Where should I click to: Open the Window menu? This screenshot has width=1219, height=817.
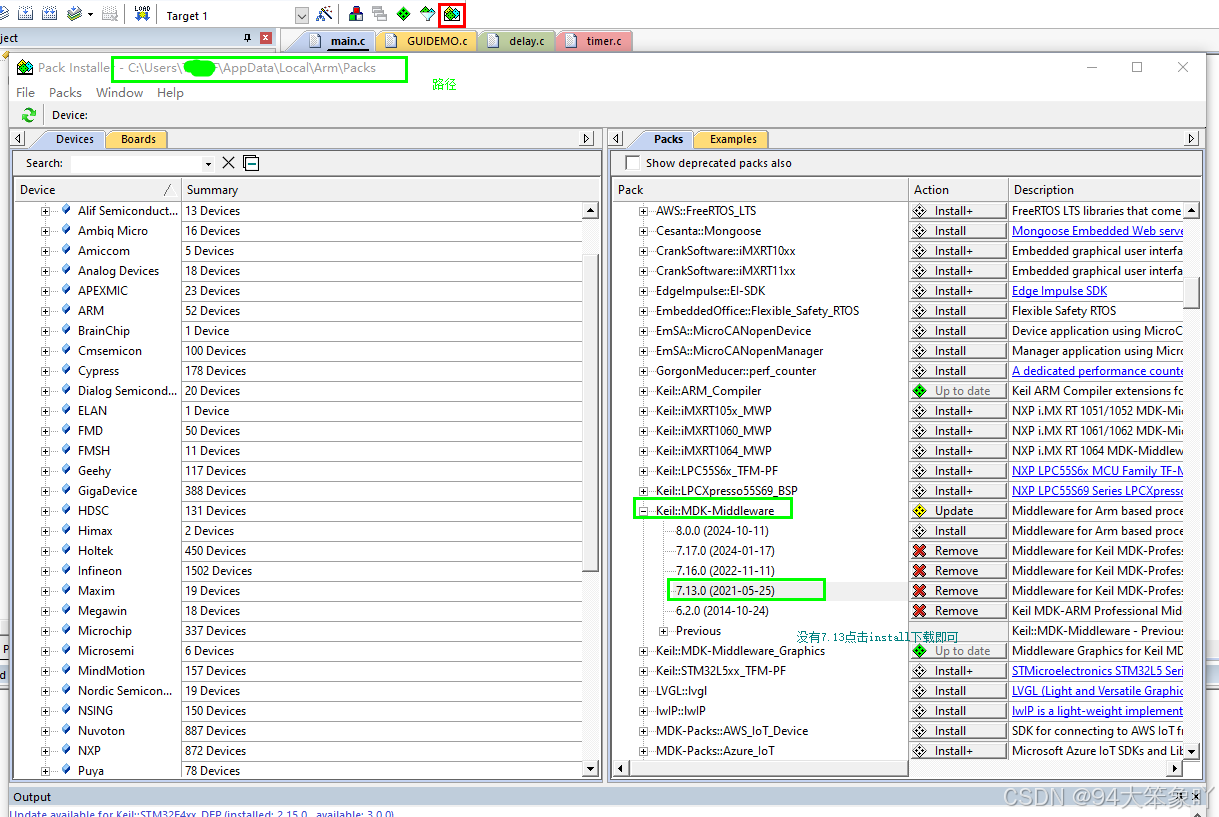pyautogui.click(x=120, y=92)
